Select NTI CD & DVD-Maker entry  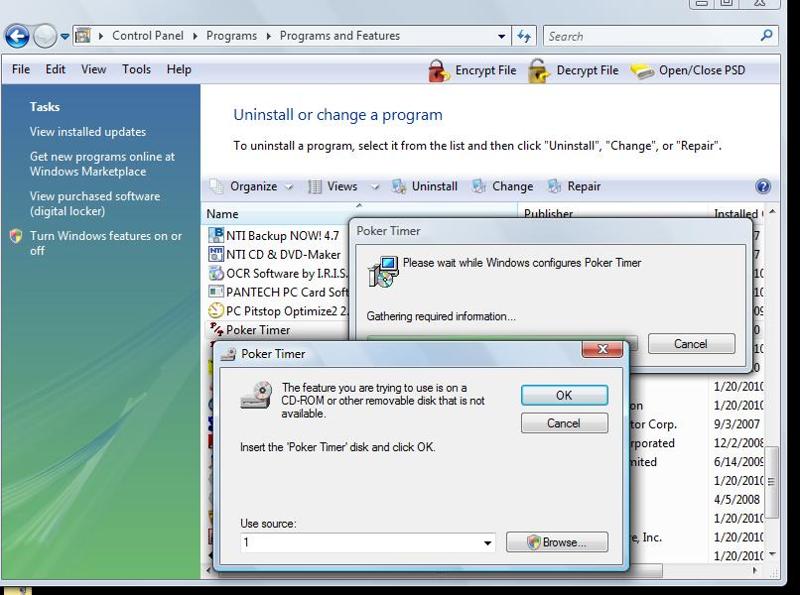[283, 254]
